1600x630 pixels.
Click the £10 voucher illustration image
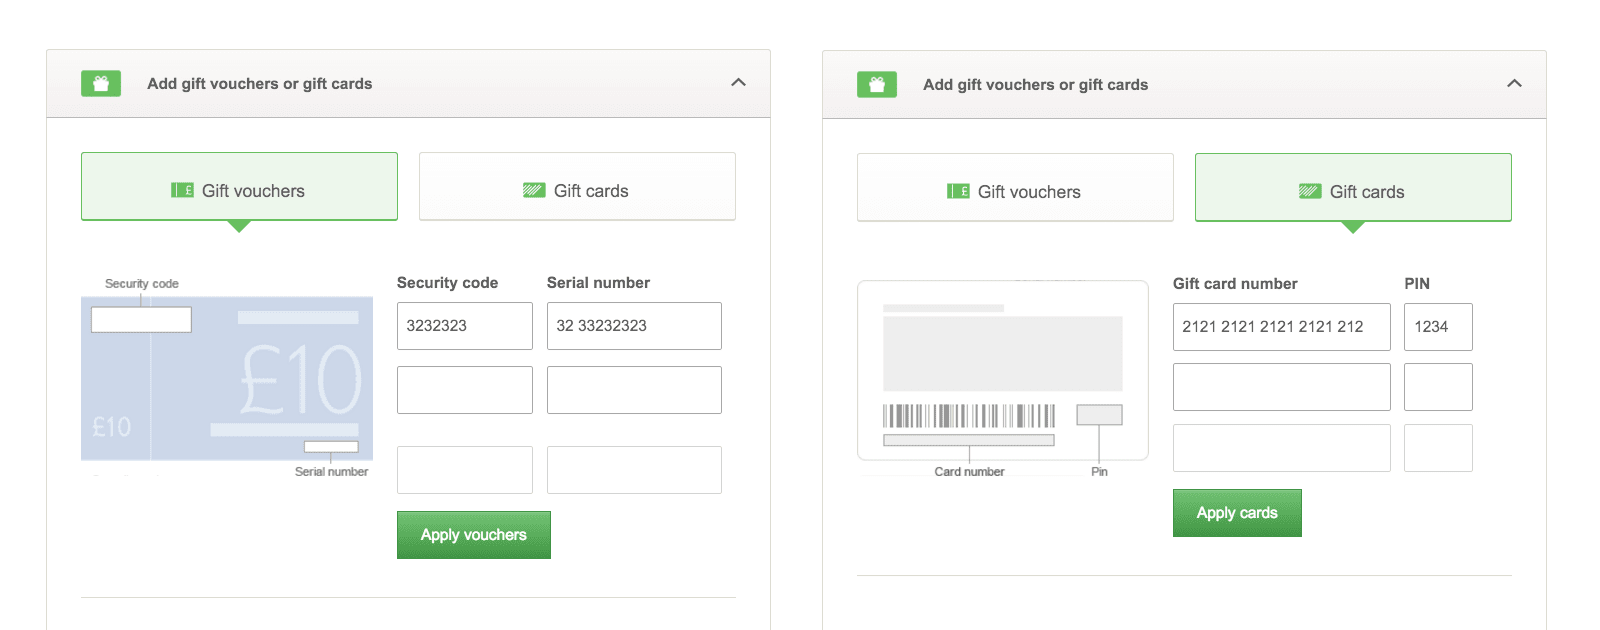click(x=227, y=379)
